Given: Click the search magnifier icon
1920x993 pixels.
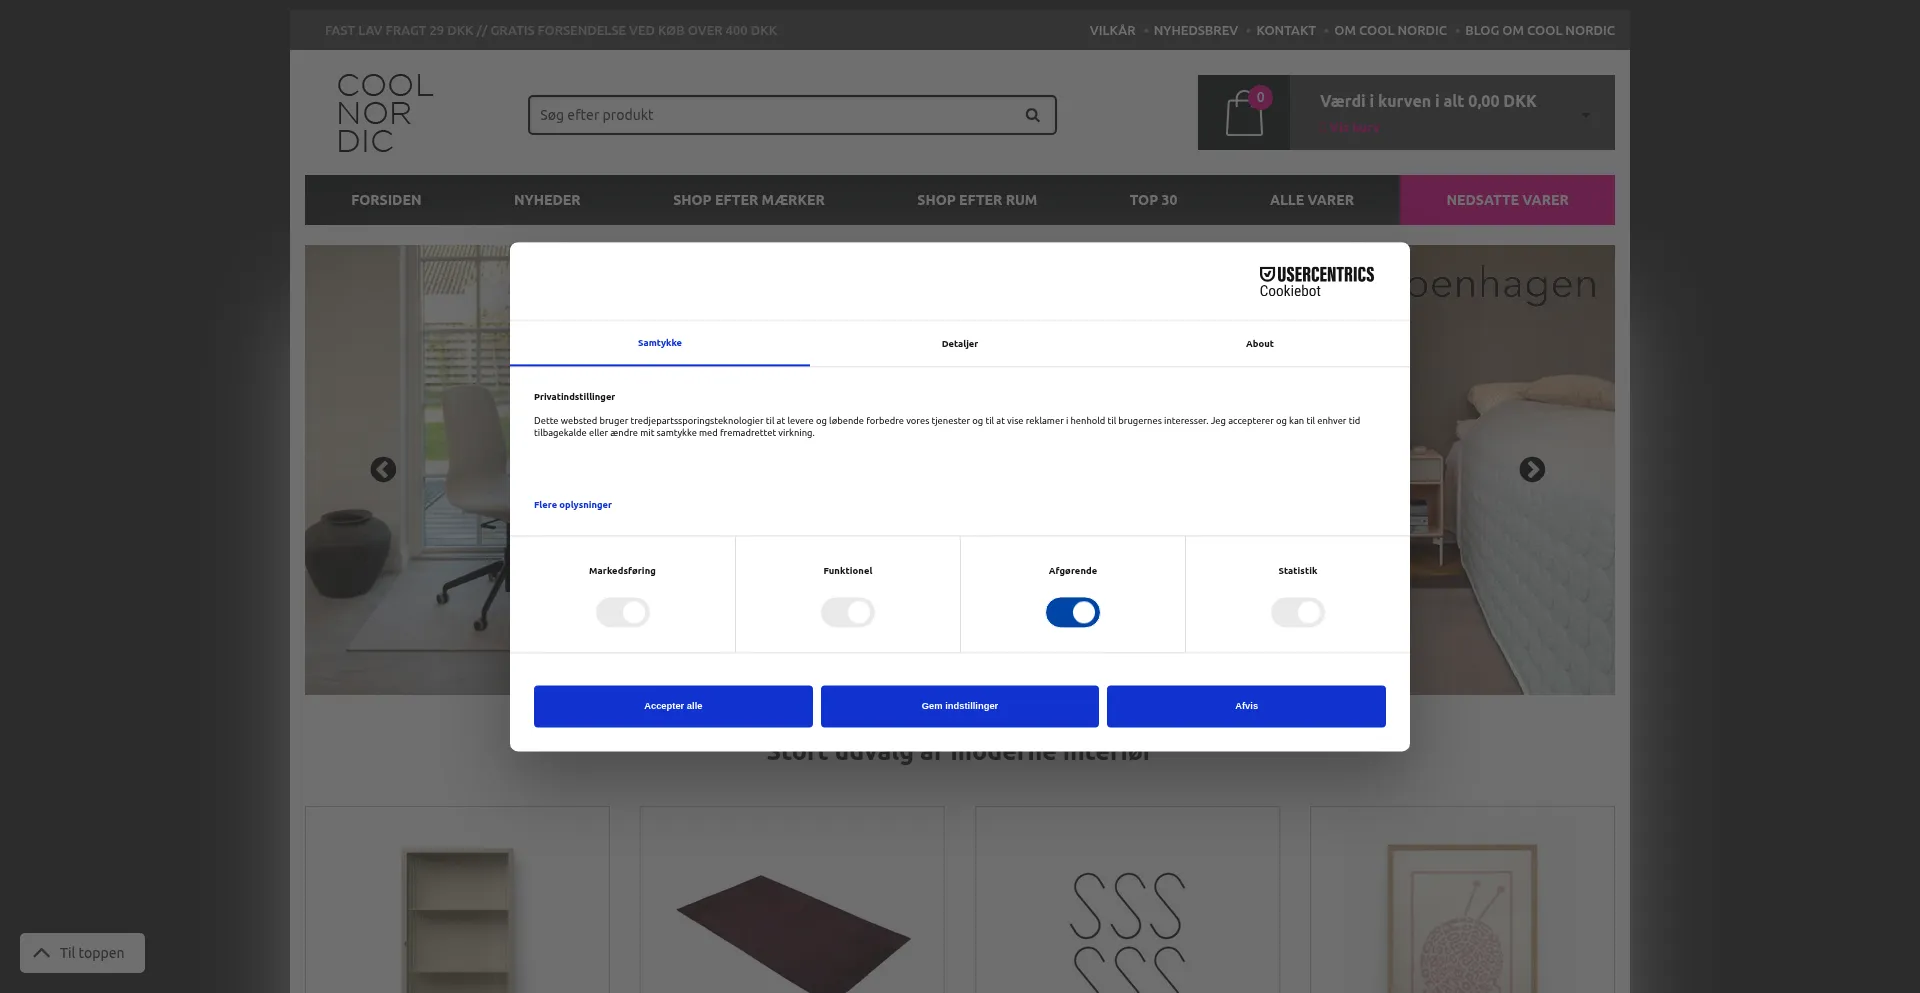Looking at the screenshot, I should [1032, 115].
